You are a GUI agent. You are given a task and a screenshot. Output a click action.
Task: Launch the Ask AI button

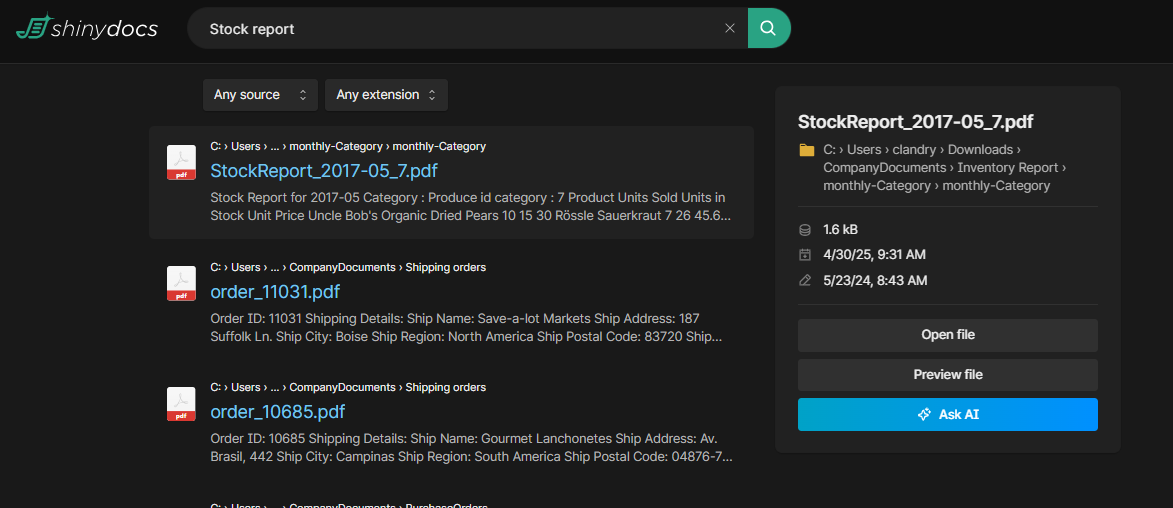point(947,414)
